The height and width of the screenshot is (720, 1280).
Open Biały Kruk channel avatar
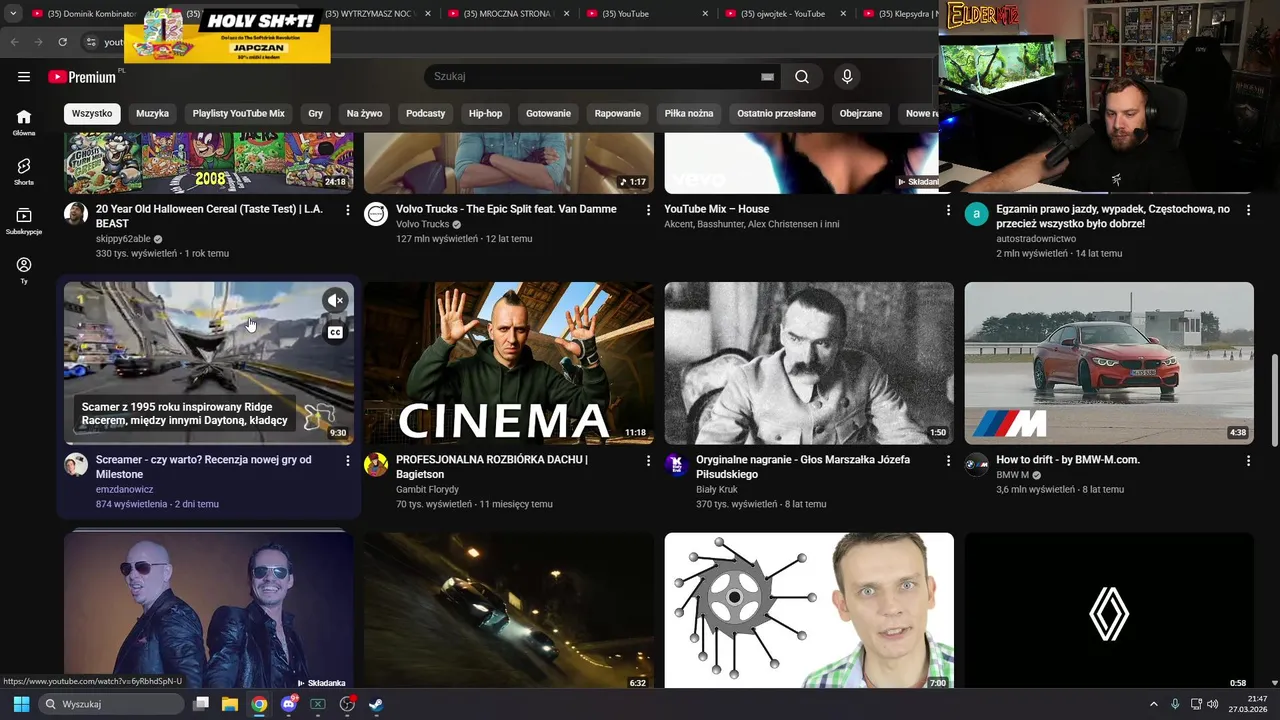tap(676, 464)
